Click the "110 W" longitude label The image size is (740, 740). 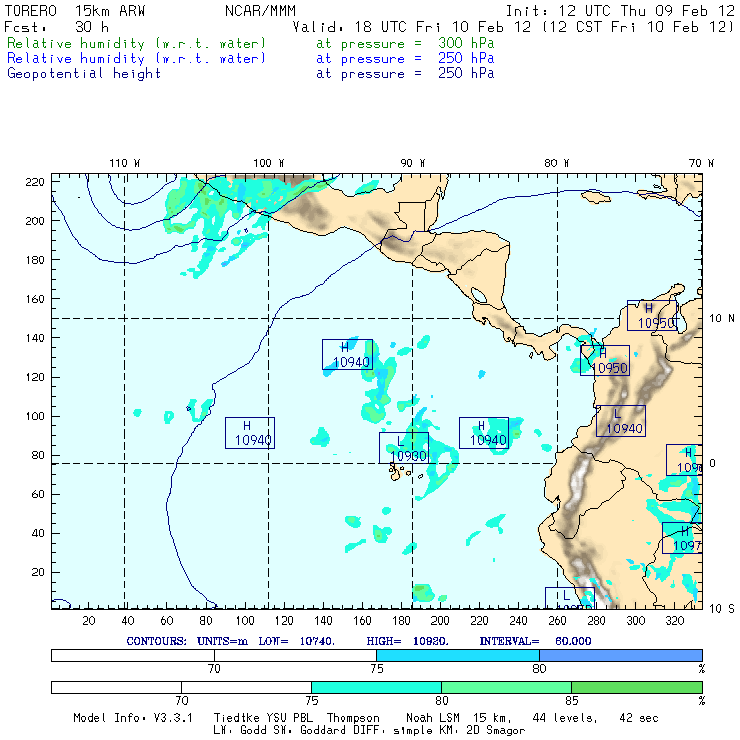[x=125, y=163]
